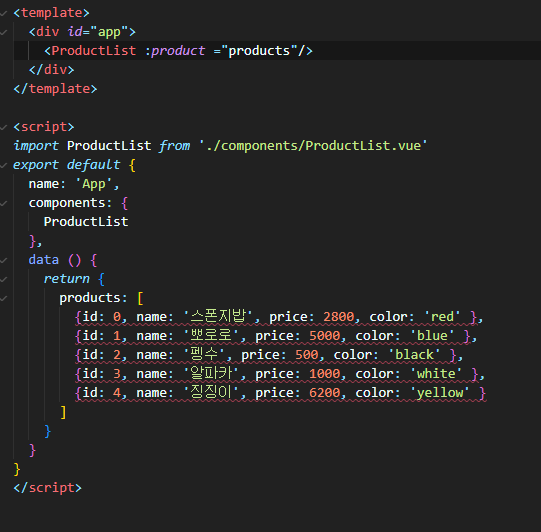Image resolution: width=541 pixels, height=532 pixels.
Task: Click ProductList inside the components object
Action: pos(86,221)
